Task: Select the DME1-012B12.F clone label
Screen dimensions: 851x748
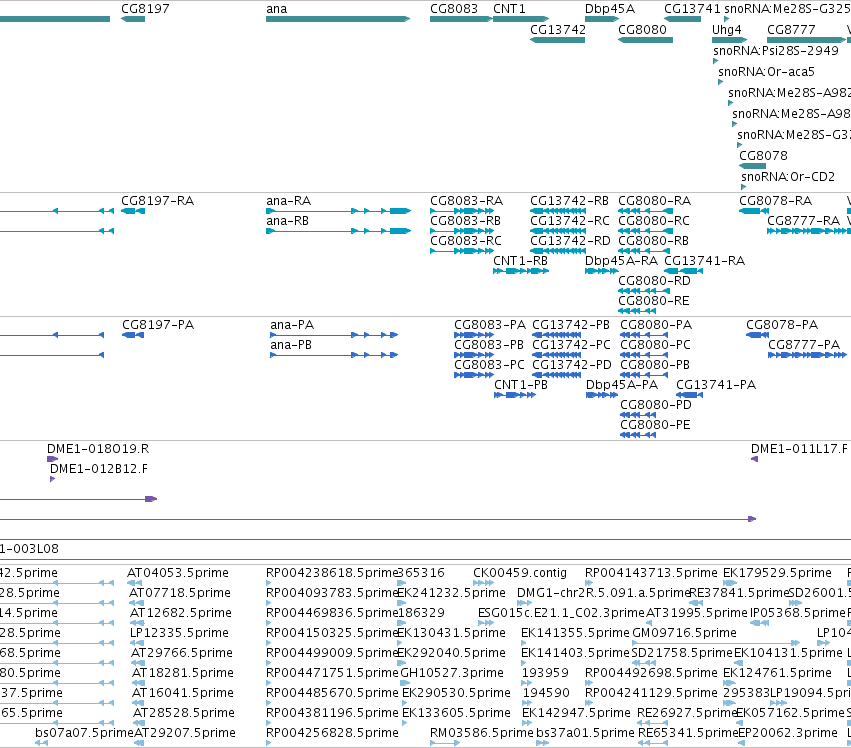Action: [x=98, y=469]
